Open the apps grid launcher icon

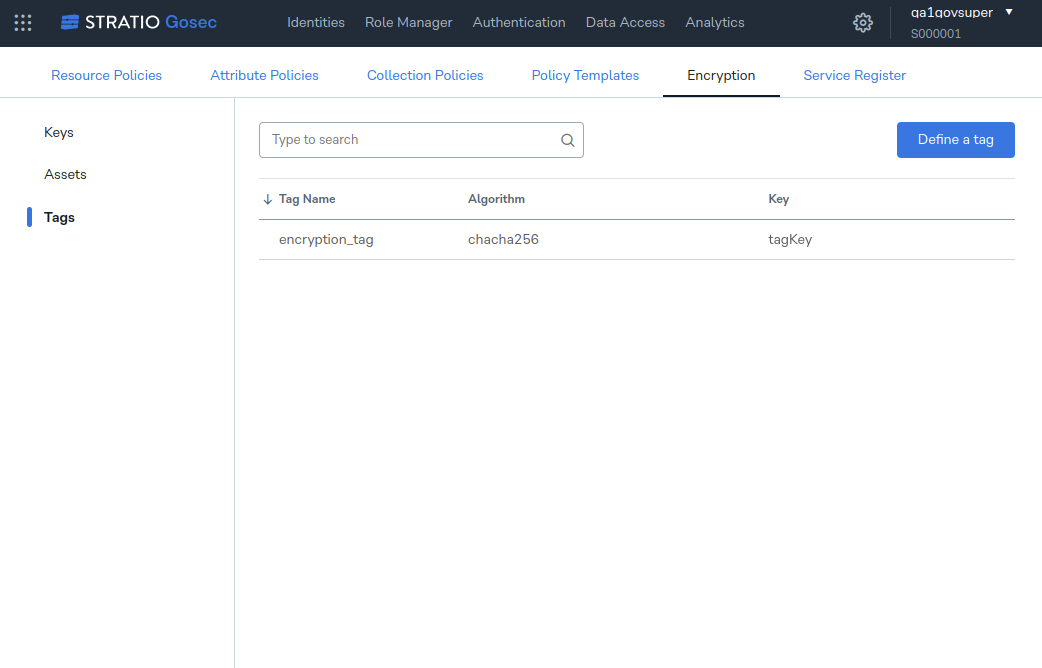click(x=23, y=22)
